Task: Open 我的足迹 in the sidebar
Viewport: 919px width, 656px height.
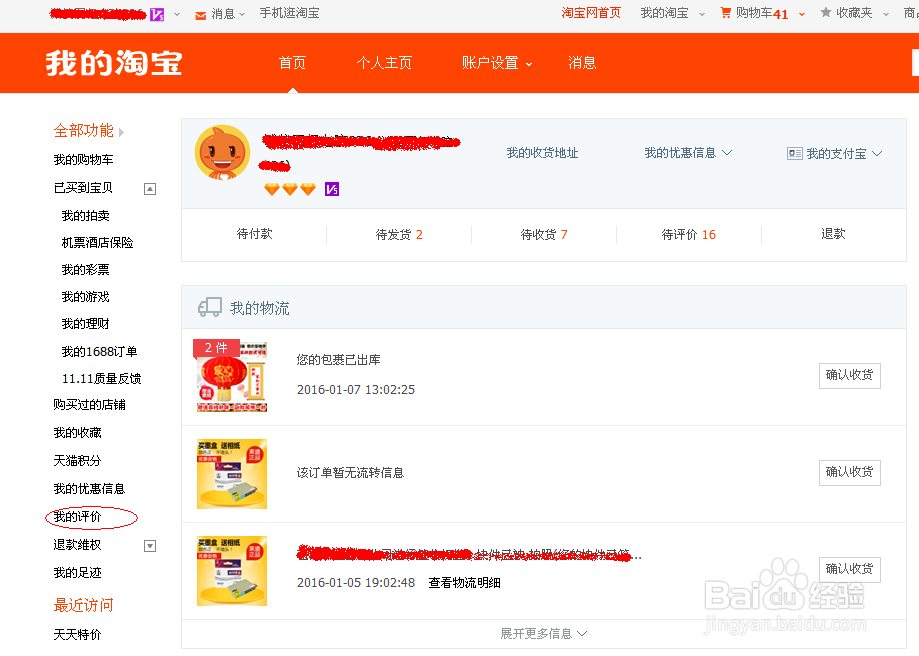Action: [77, 573]
